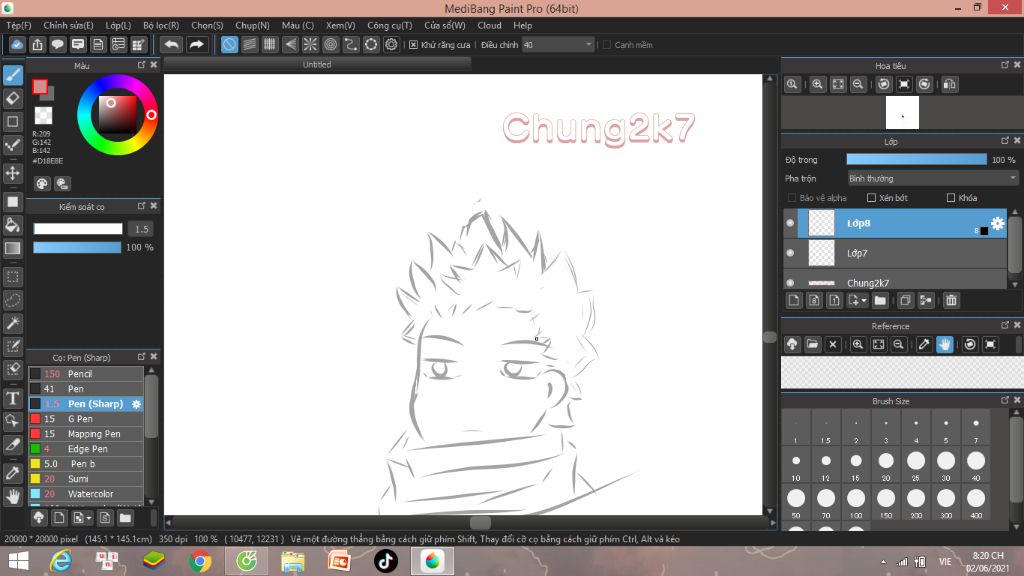Toggle Canh mềm checkbox
The height and width of the screenshot is (576, 1024).
[x=607, y=44]
